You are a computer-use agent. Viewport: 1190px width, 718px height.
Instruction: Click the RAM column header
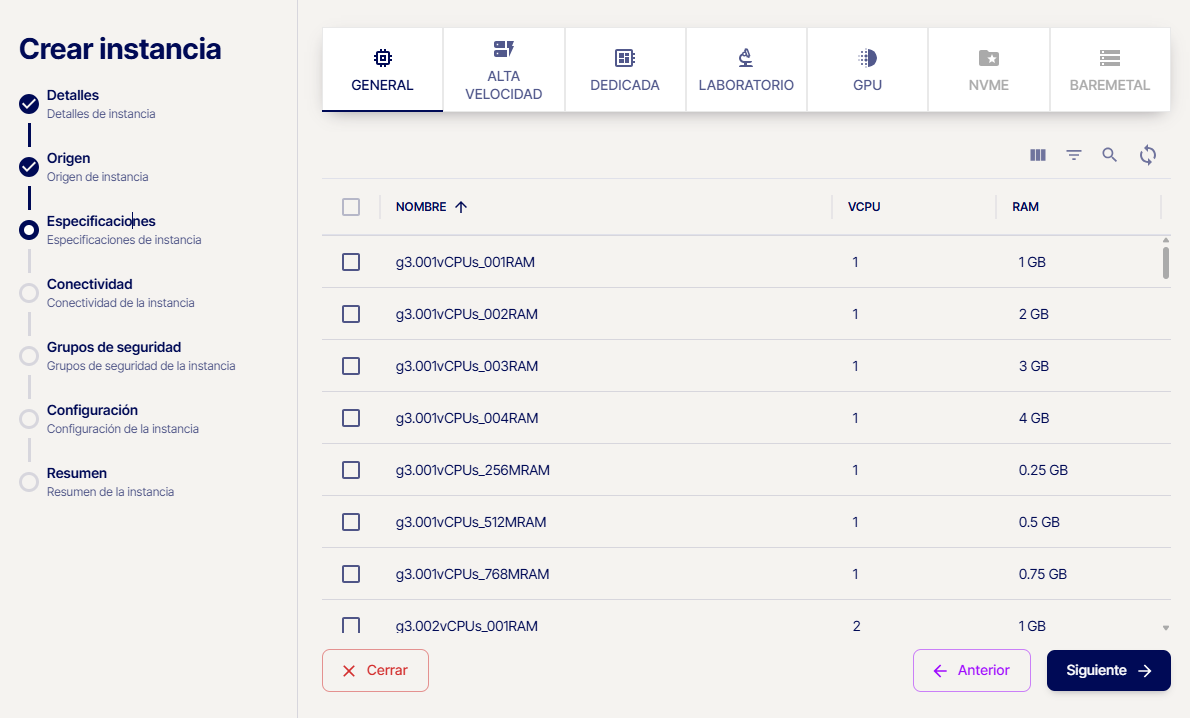(1025, 207)
